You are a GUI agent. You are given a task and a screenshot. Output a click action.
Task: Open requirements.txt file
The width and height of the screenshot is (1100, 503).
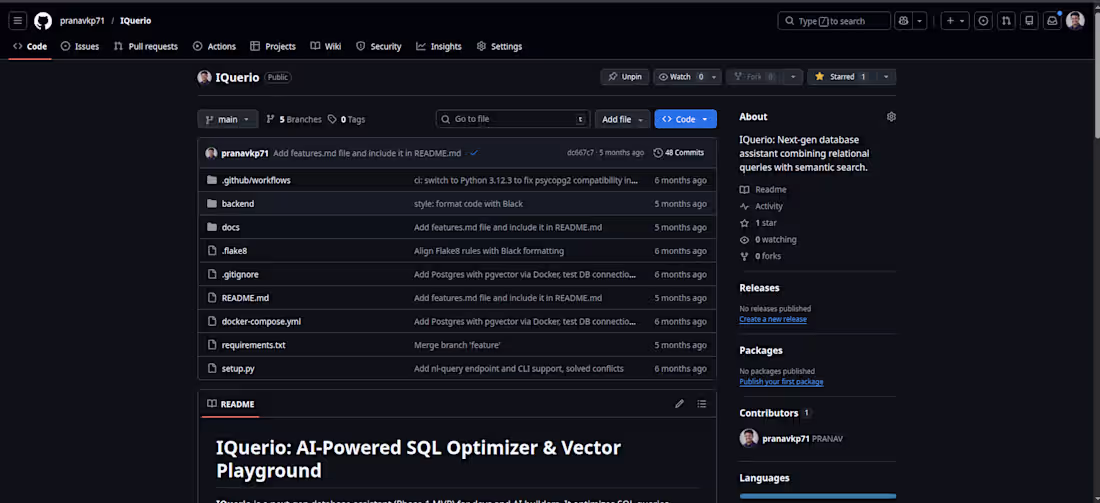pyautogui.click(x=253, y=345)
